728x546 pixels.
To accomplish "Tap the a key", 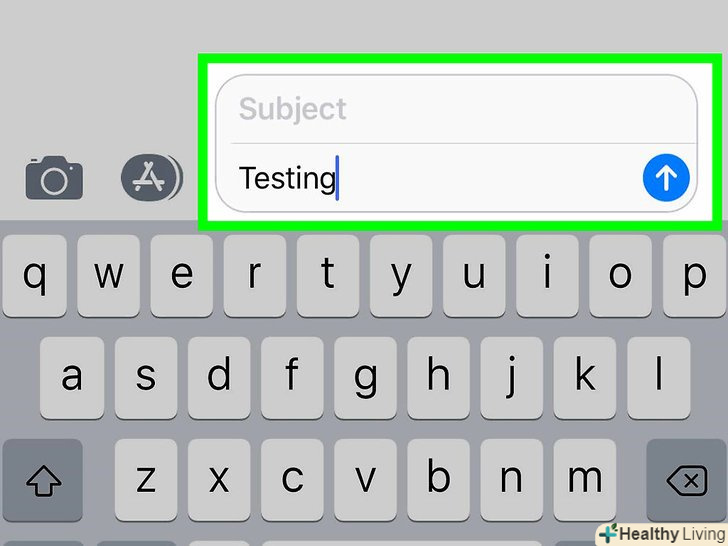I will (72, 378).
